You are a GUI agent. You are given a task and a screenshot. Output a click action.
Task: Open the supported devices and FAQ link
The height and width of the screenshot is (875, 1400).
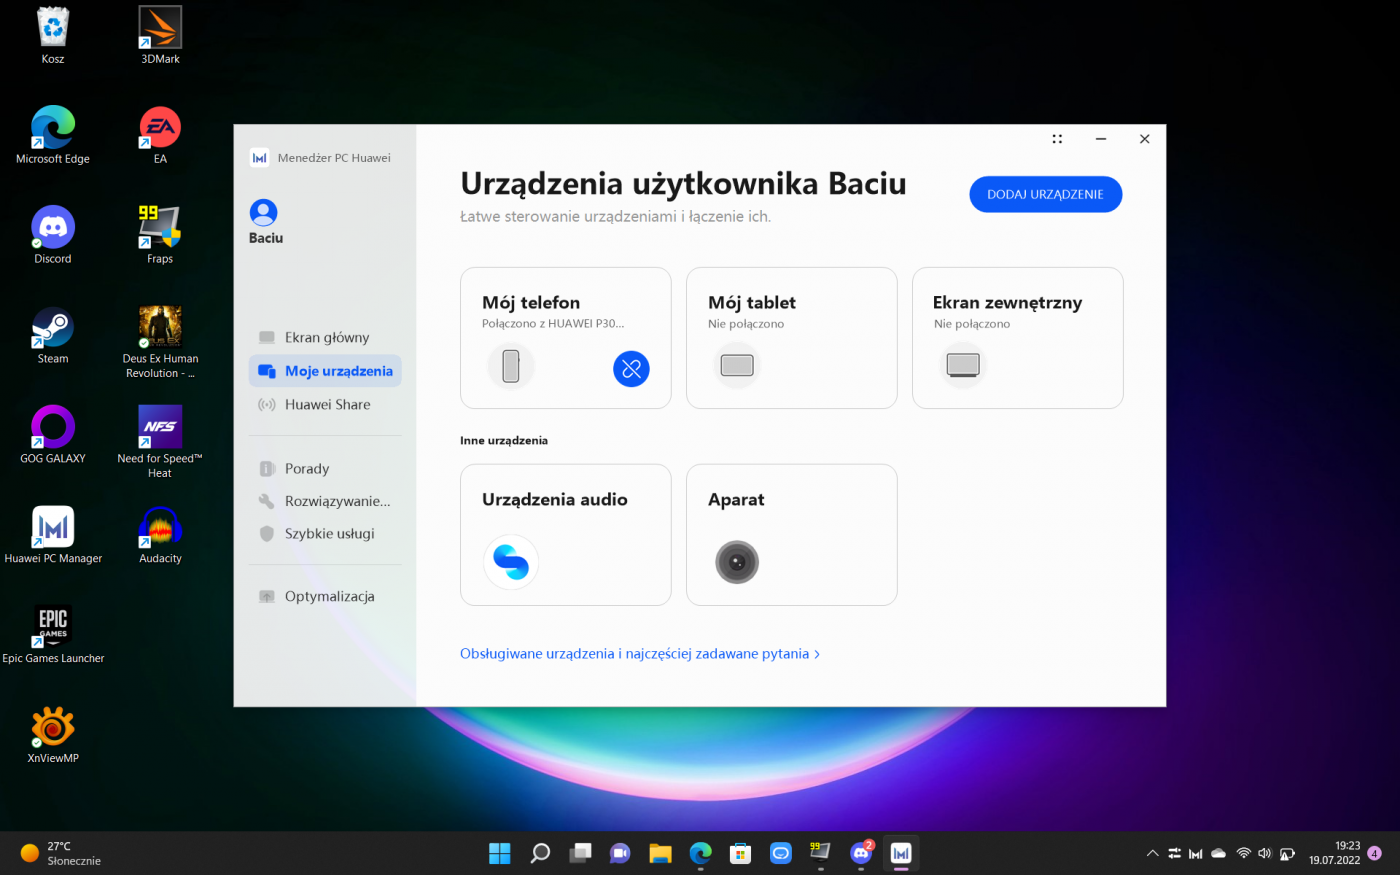pyautogui.click(x=639, y=654)
